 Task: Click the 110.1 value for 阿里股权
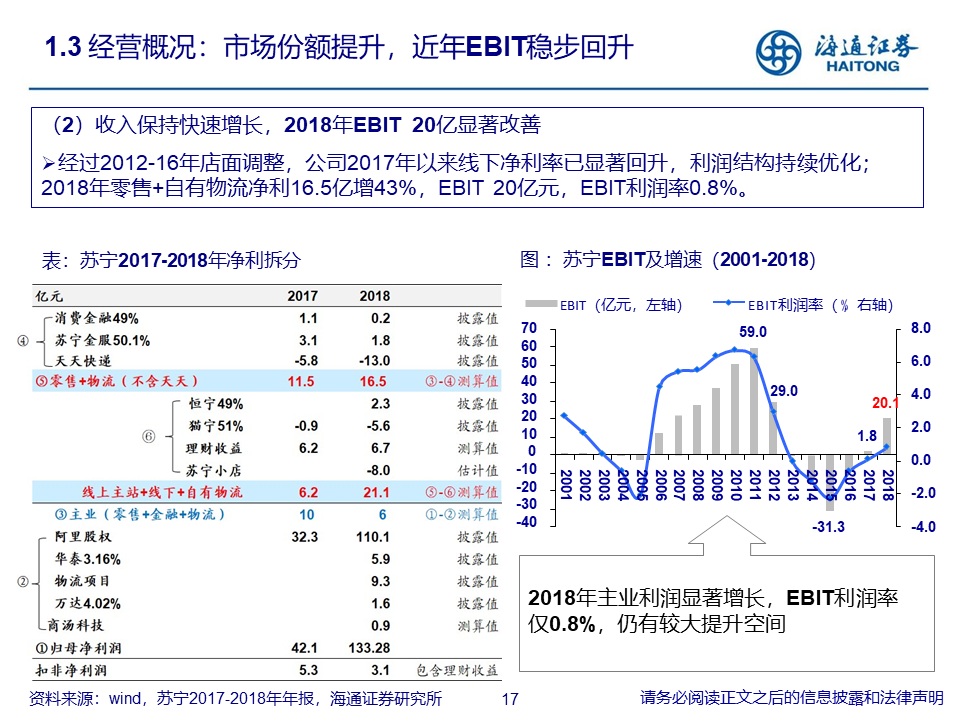[373, 537]
